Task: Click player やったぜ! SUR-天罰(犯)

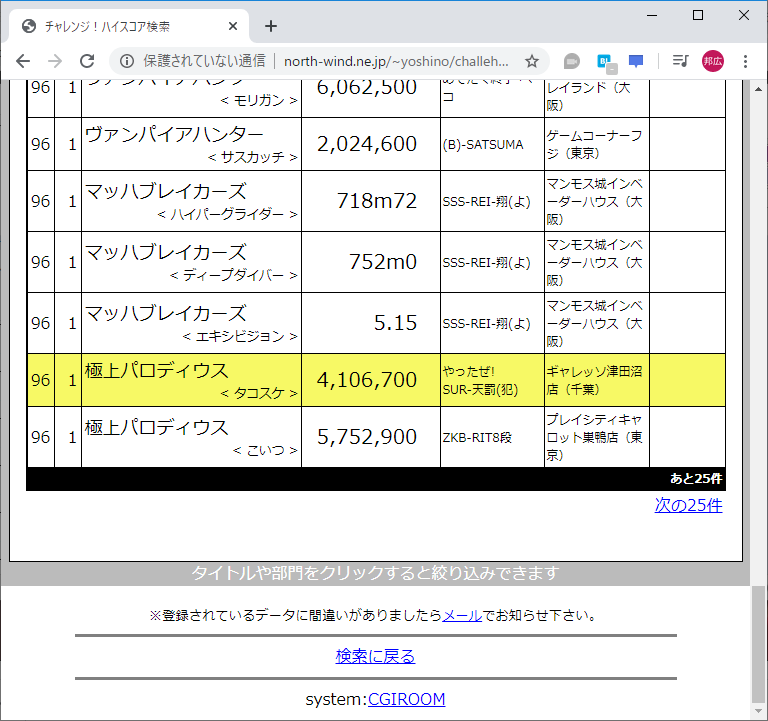Action: [x=480, y=380]
